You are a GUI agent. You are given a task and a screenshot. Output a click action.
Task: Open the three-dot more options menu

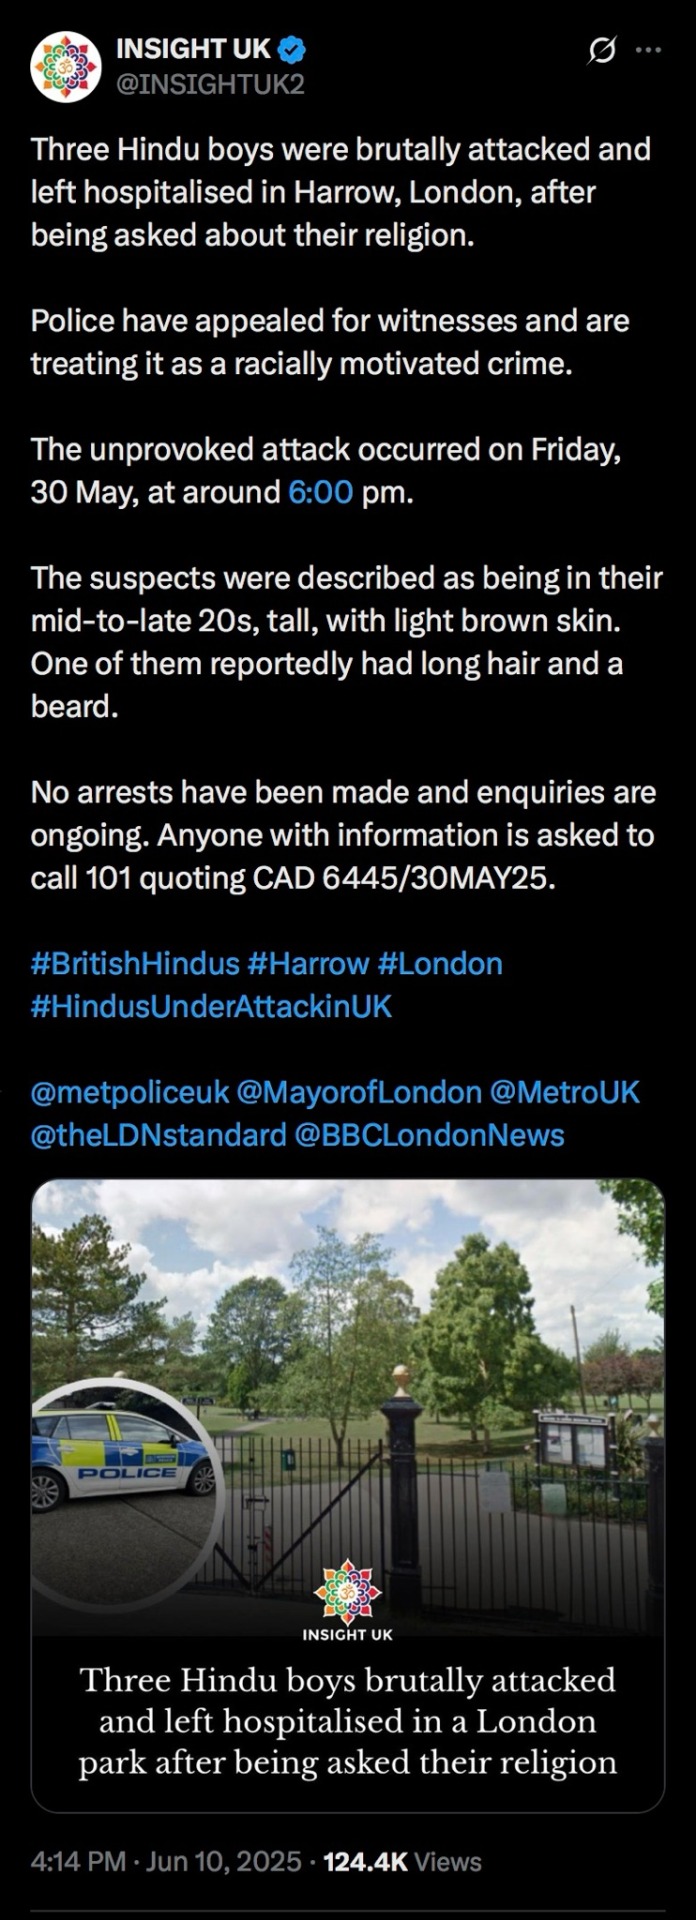point(649,49)
